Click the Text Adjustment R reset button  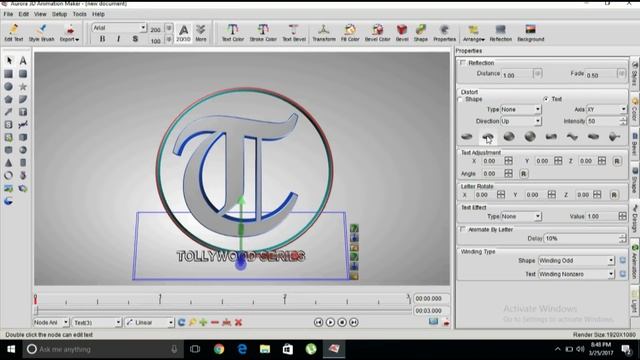(617, 161)
